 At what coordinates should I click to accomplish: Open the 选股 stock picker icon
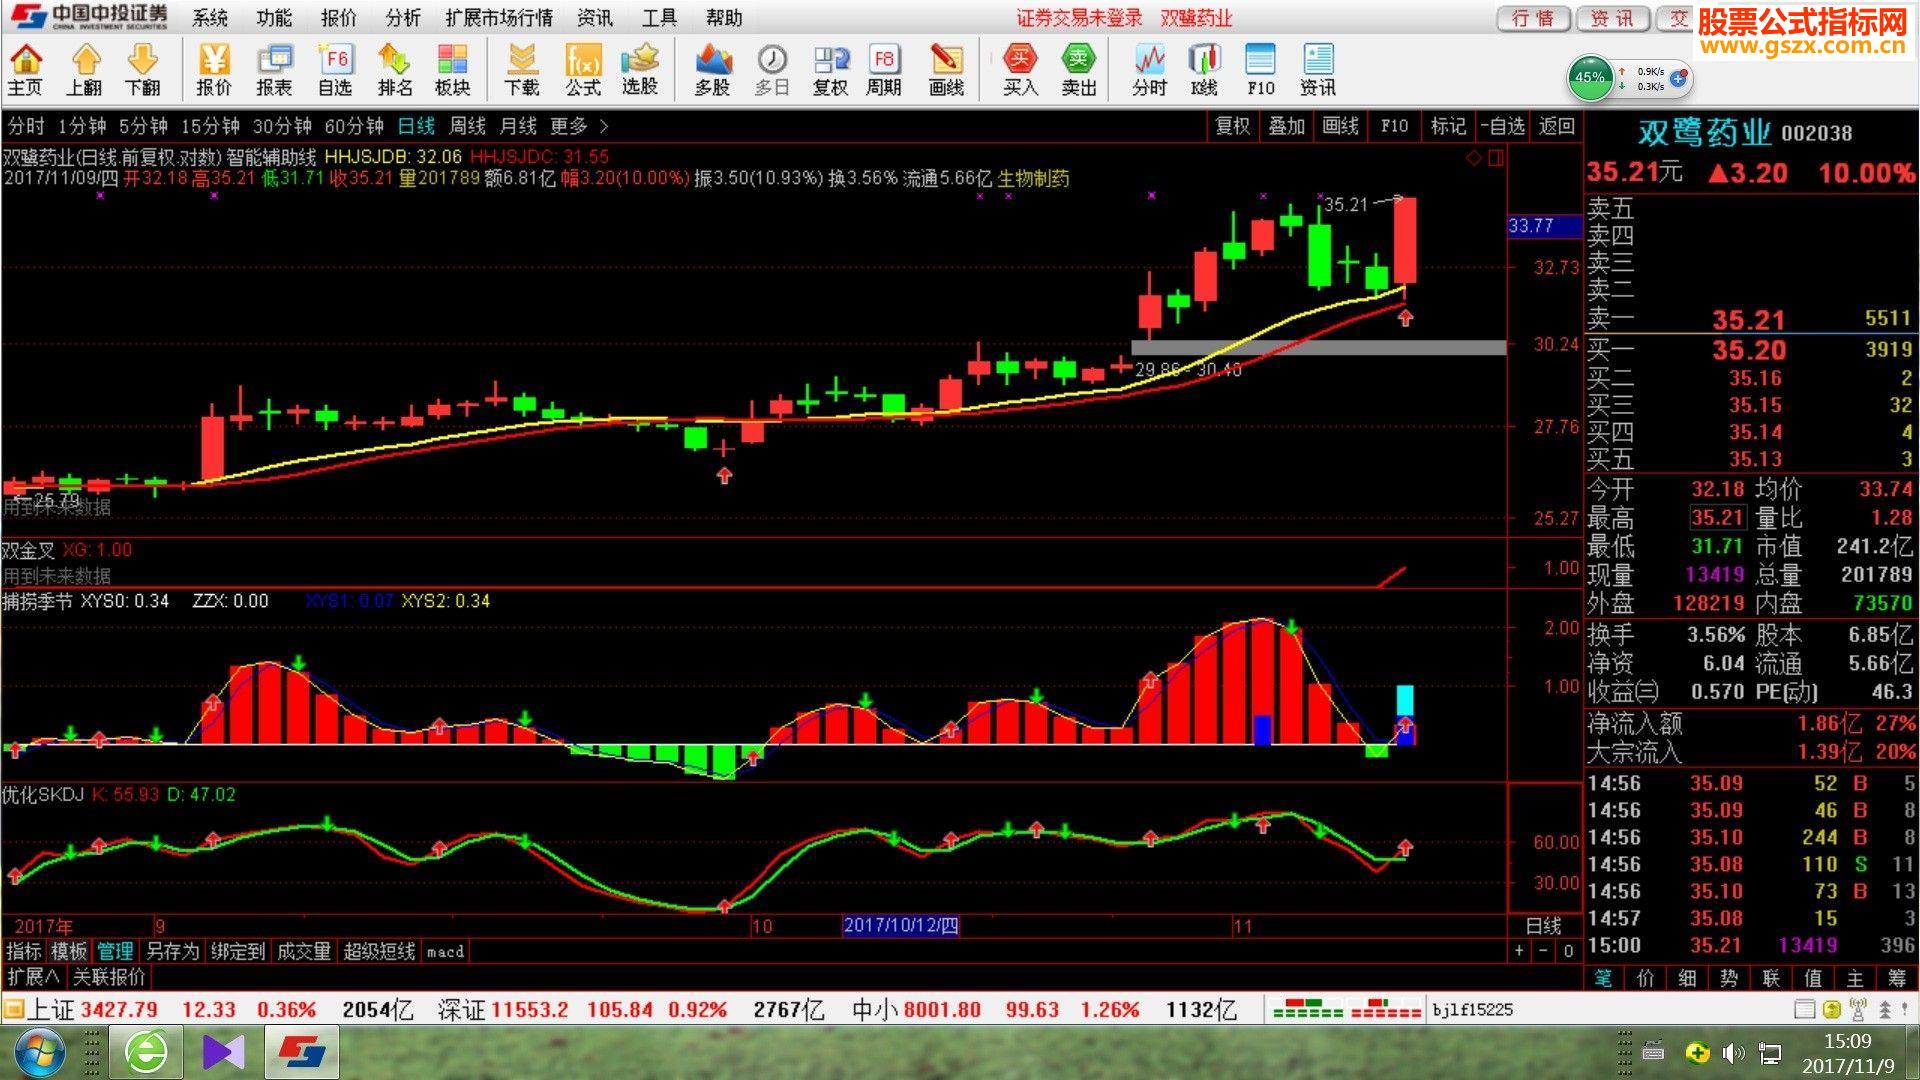click(640, 70)
